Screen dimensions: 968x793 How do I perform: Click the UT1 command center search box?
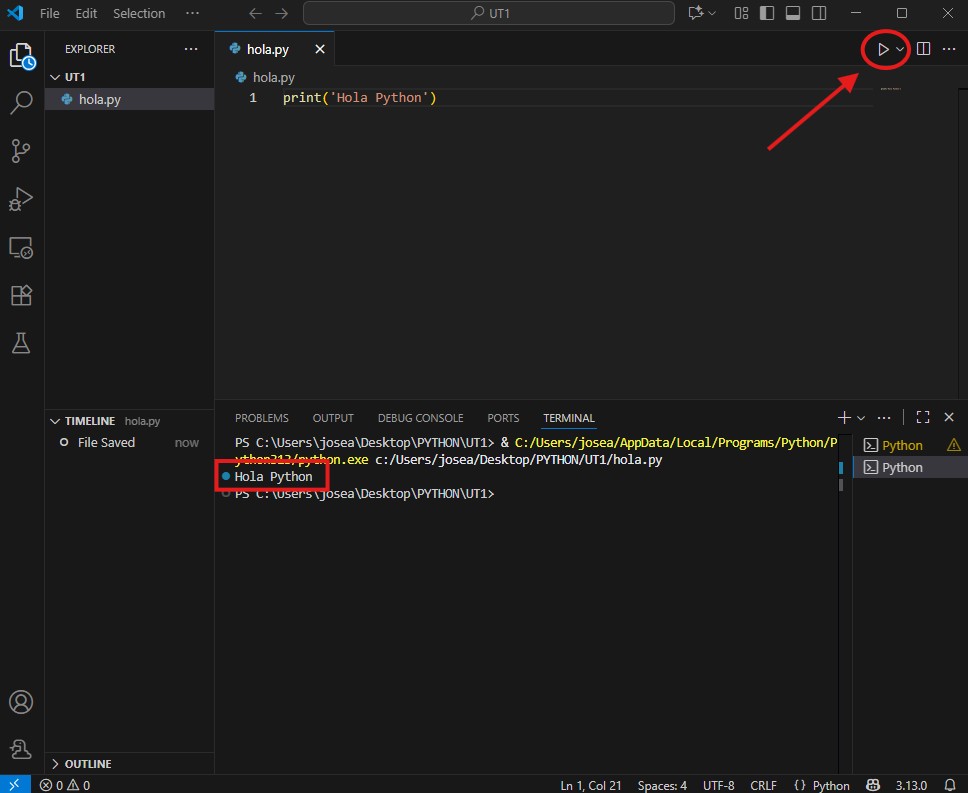pyautogui.click(x=489, y=13)
